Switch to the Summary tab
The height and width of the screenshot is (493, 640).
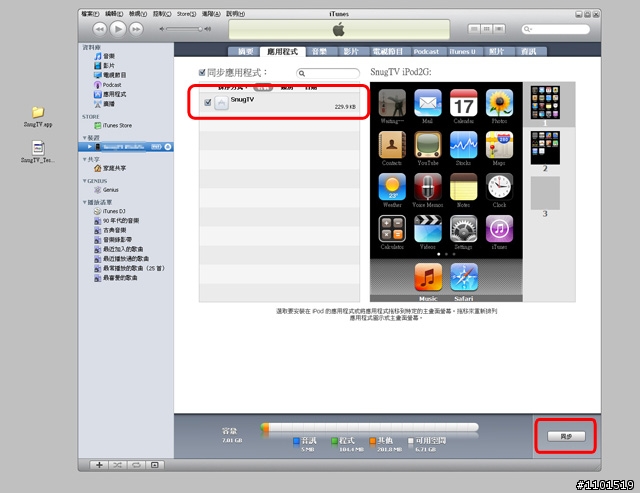(244, 51)
